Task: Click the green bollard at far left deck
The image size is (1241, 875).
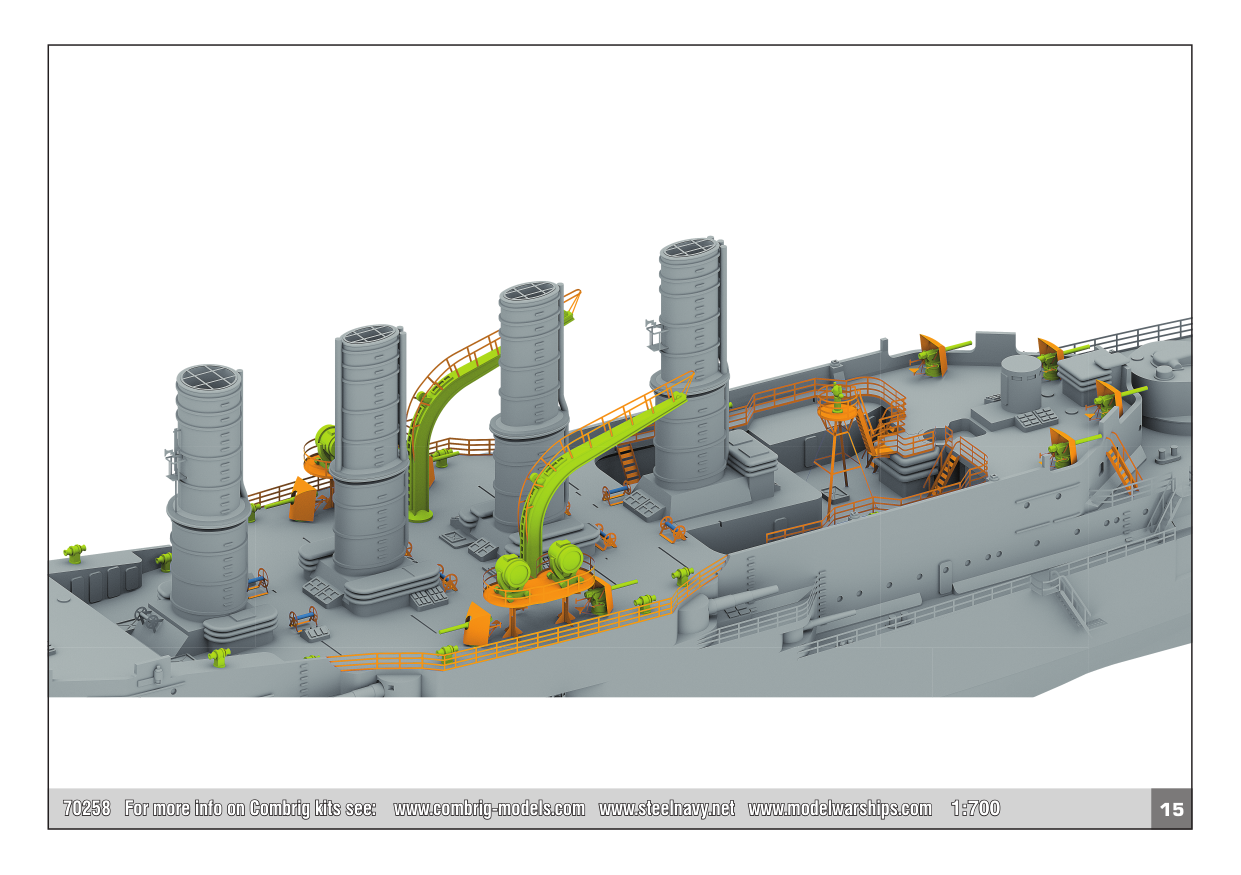Action: 74,551
